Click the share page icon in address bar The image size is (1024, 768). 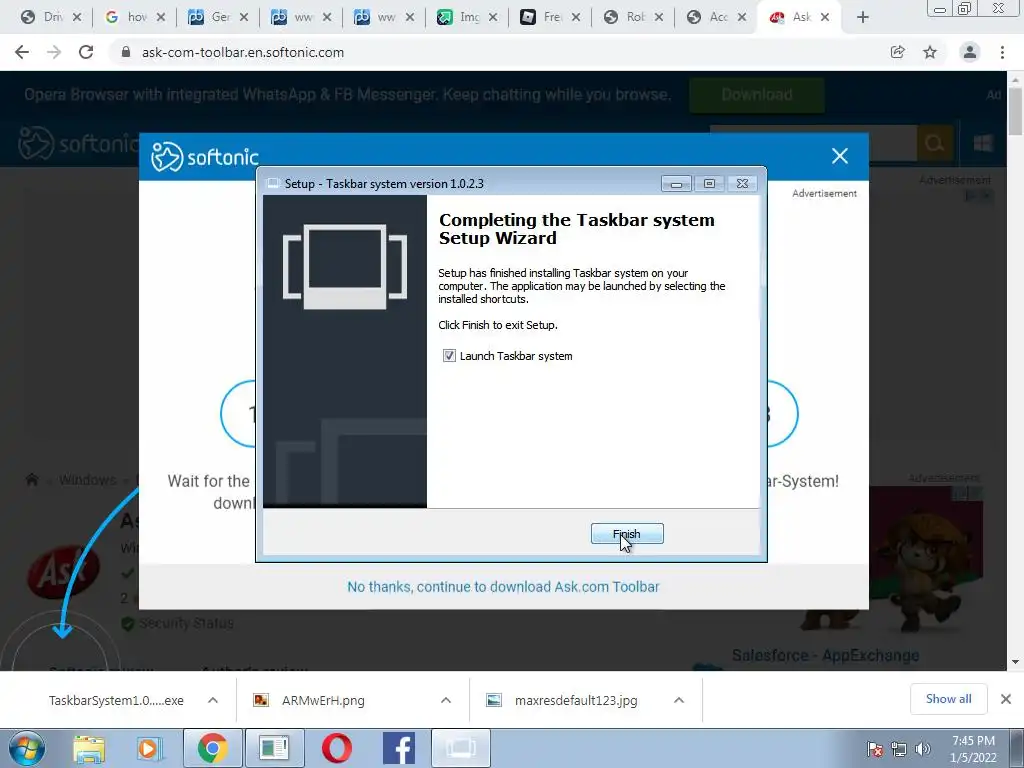pyautogui.click(x=898, y=52)
